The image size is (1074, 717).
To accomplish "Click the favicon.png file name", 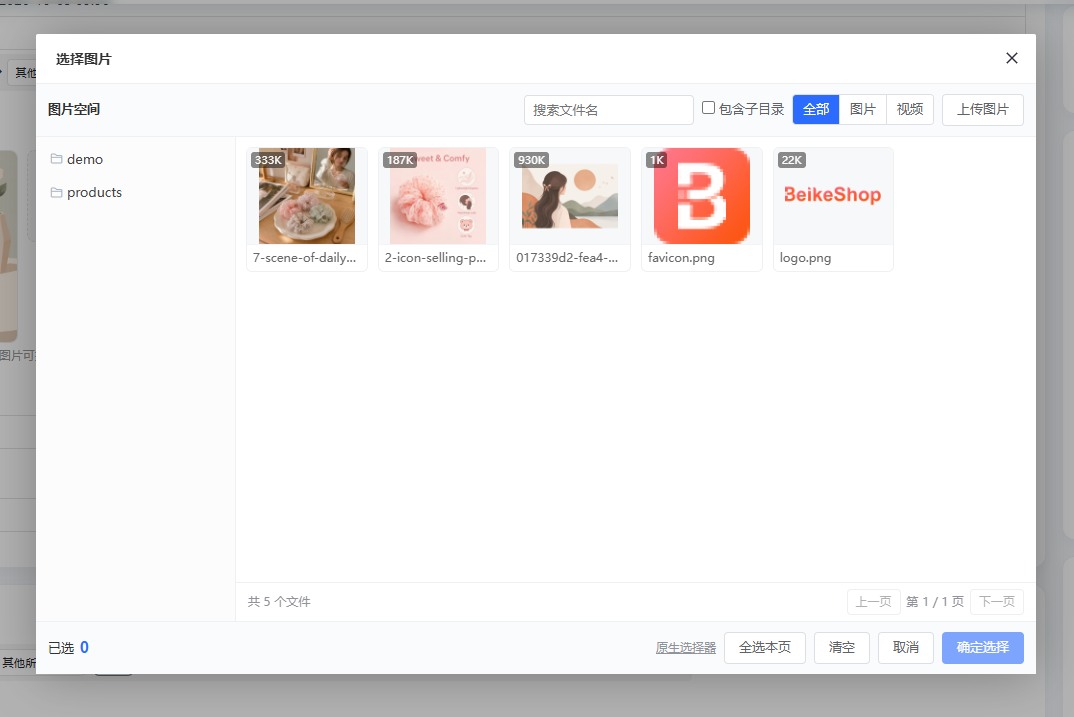I will coord(681,257).
